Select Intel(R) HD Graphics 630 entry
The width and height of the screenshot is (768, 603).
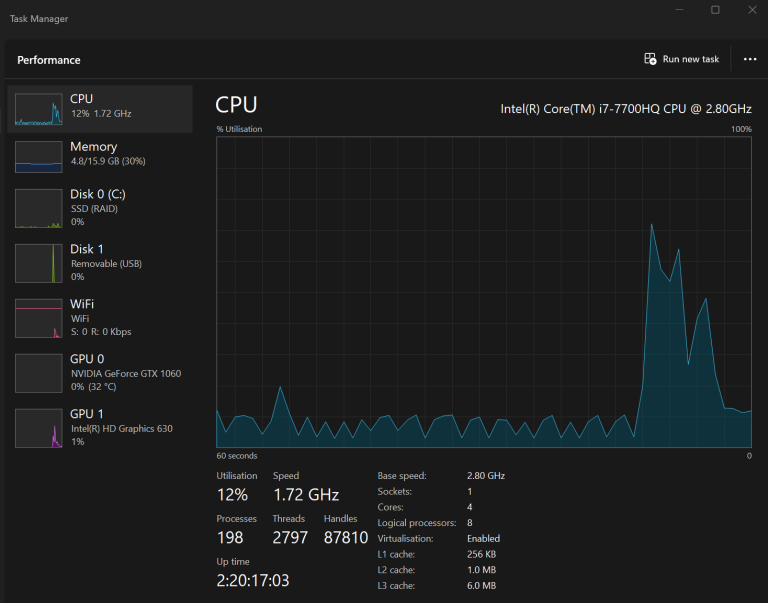click(121, 428)
